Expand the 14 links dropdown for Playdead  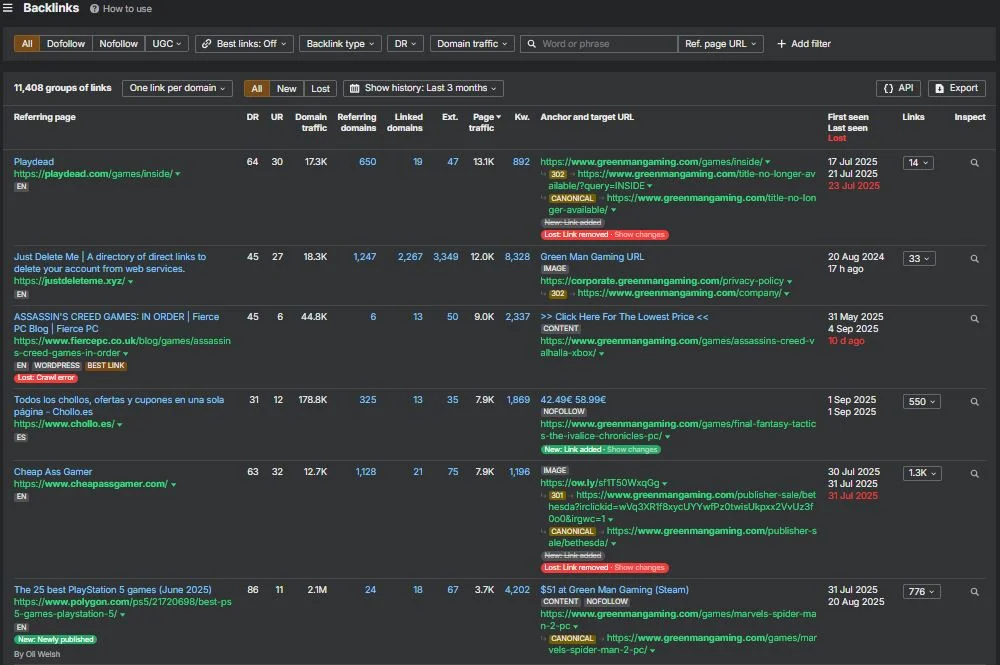tap(918, 163)
